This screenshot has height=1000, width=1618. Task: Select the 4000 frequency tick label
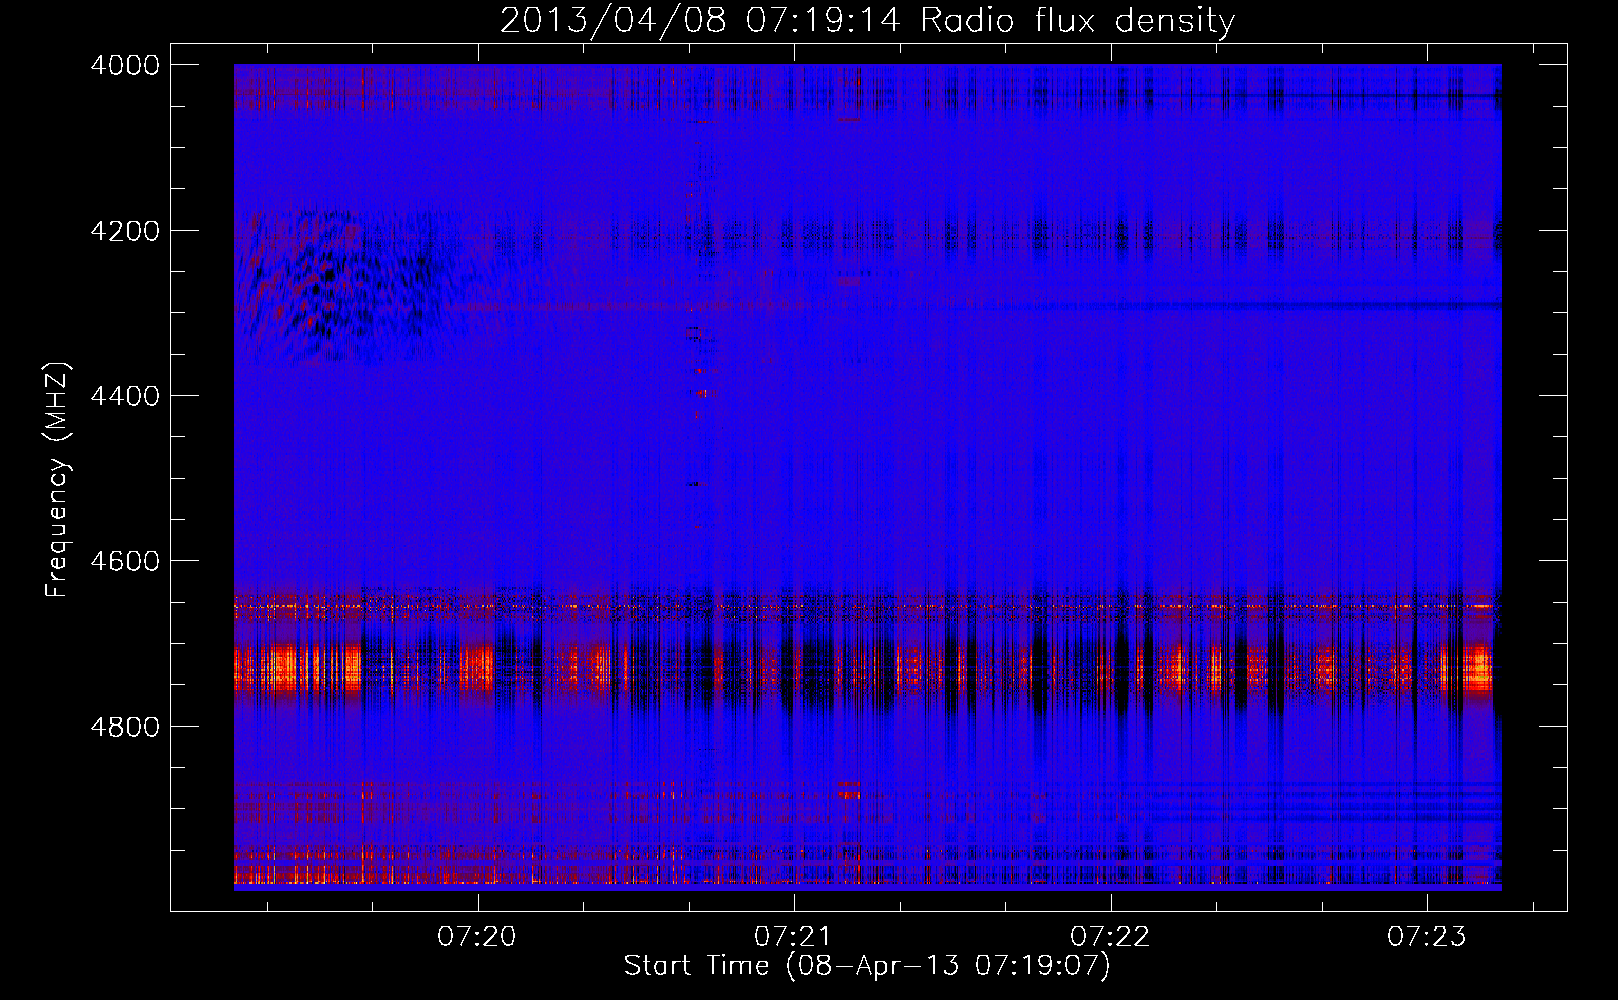point(125,65)
